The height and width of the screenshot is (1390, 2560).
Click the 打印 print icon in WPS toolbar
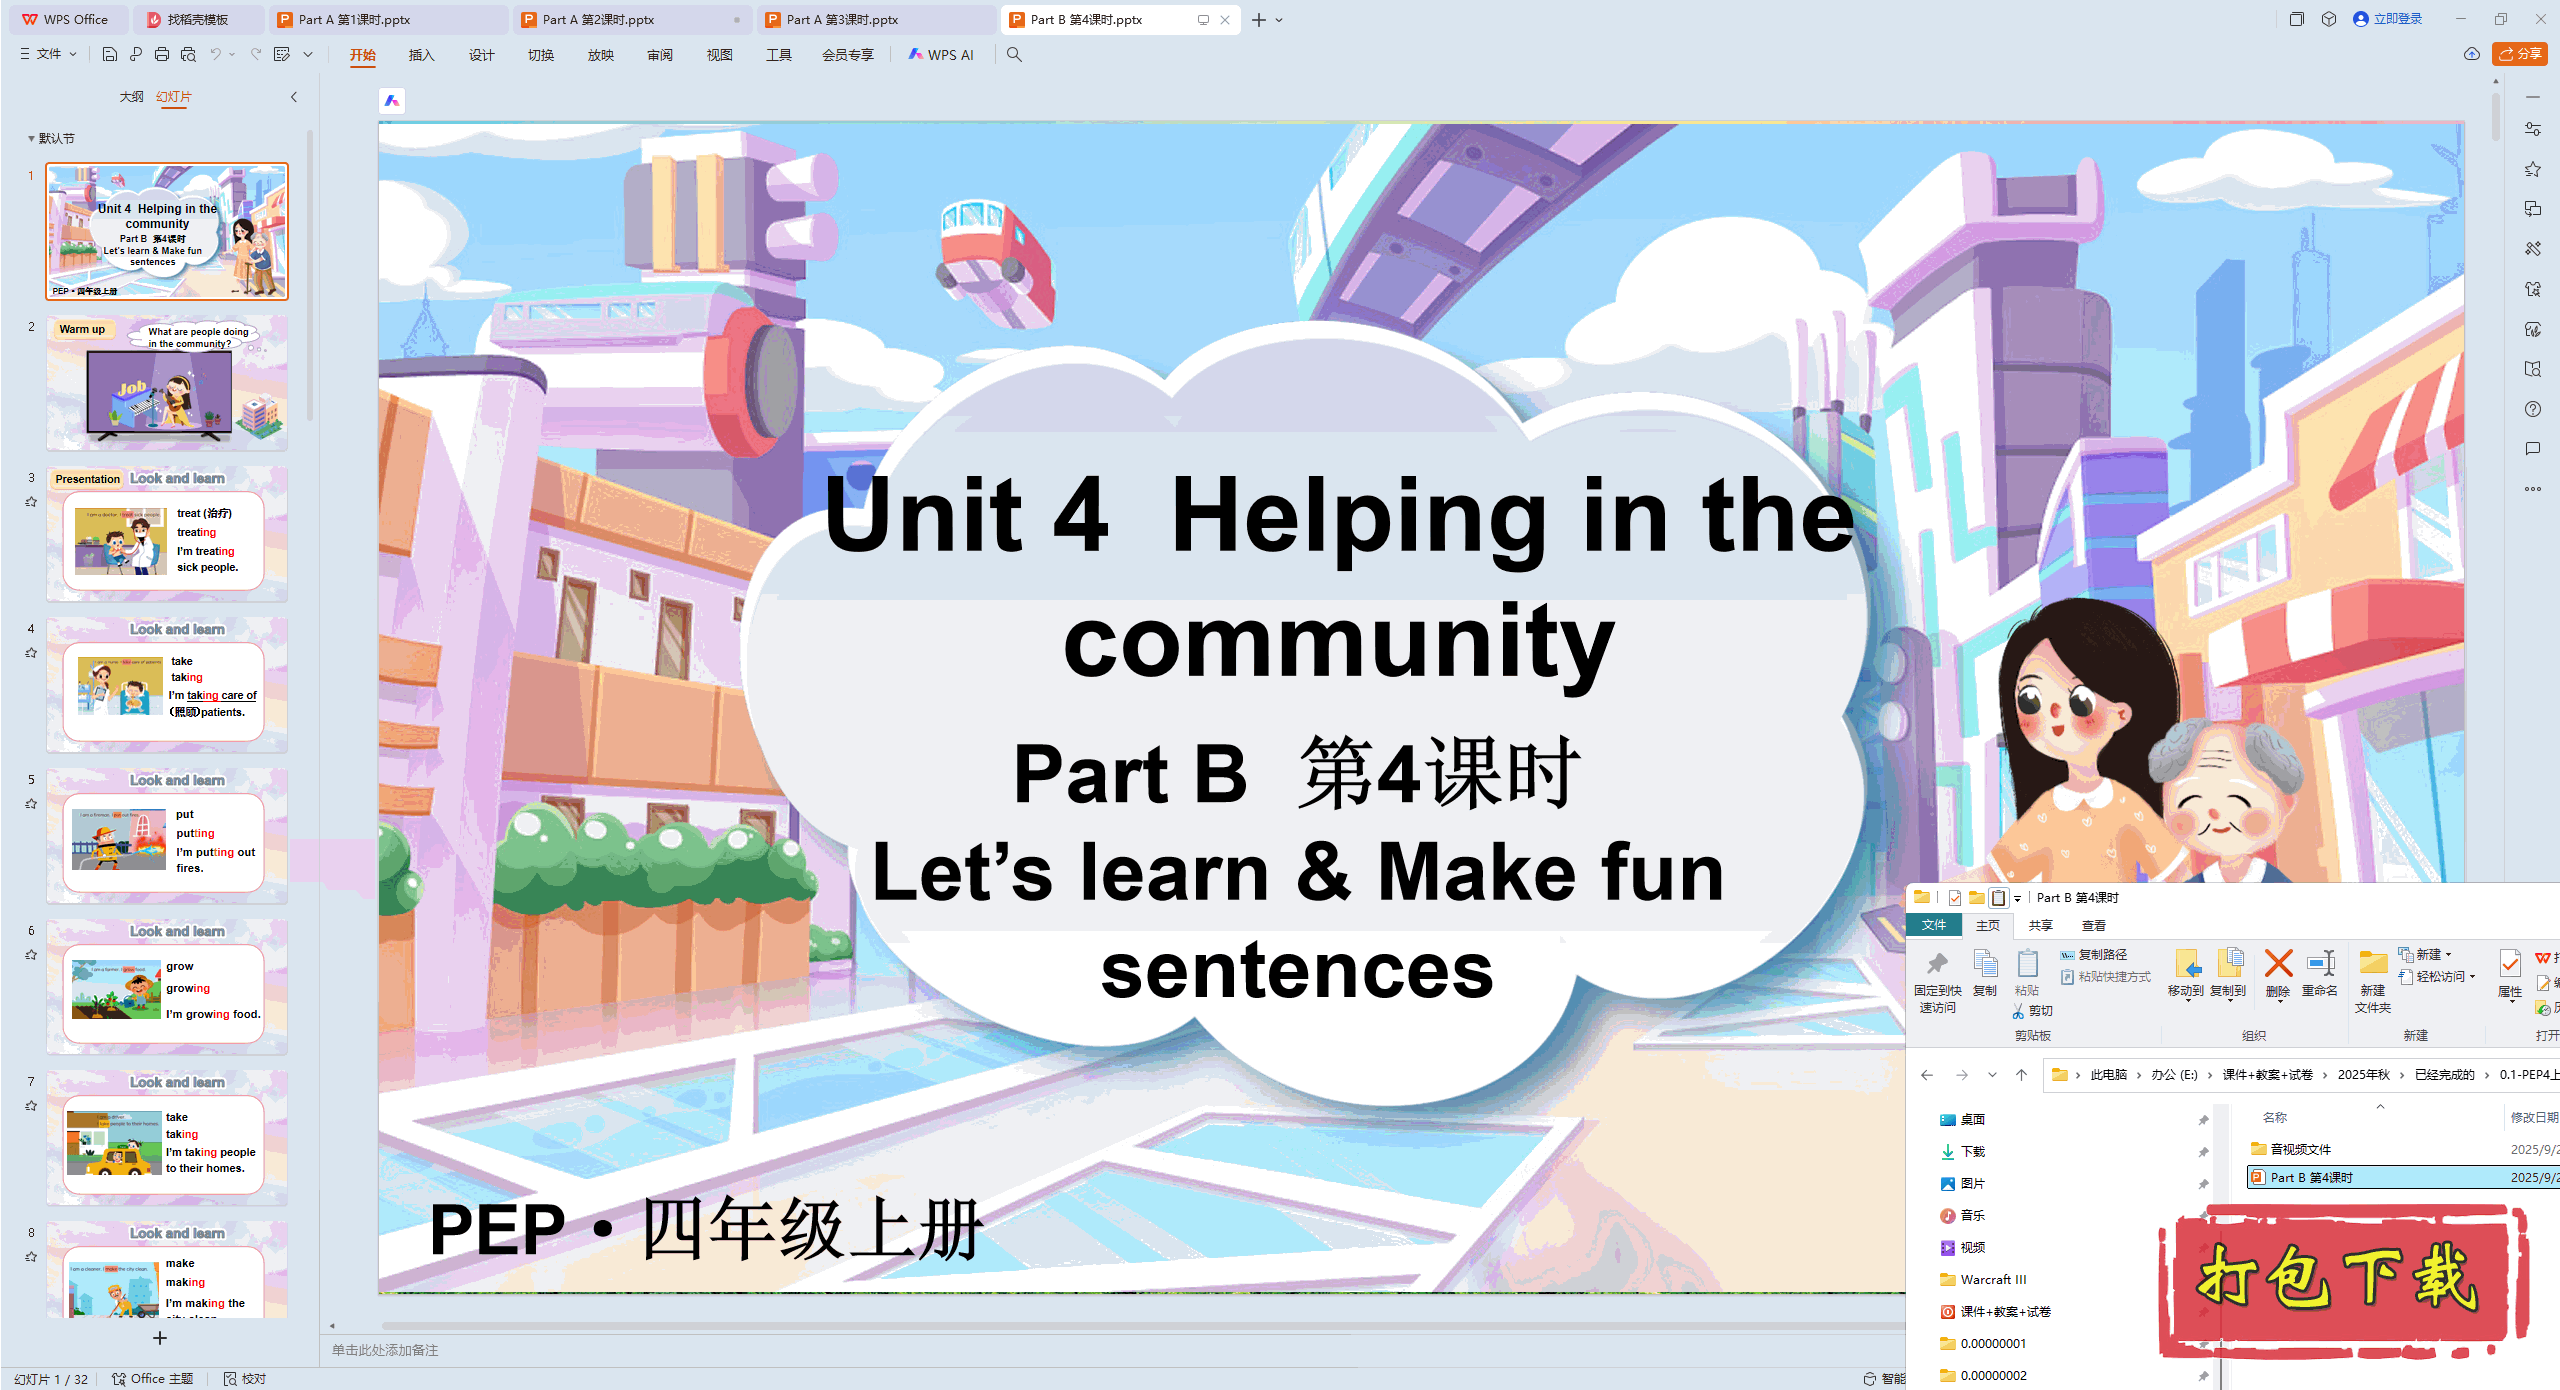pos(162,54)
